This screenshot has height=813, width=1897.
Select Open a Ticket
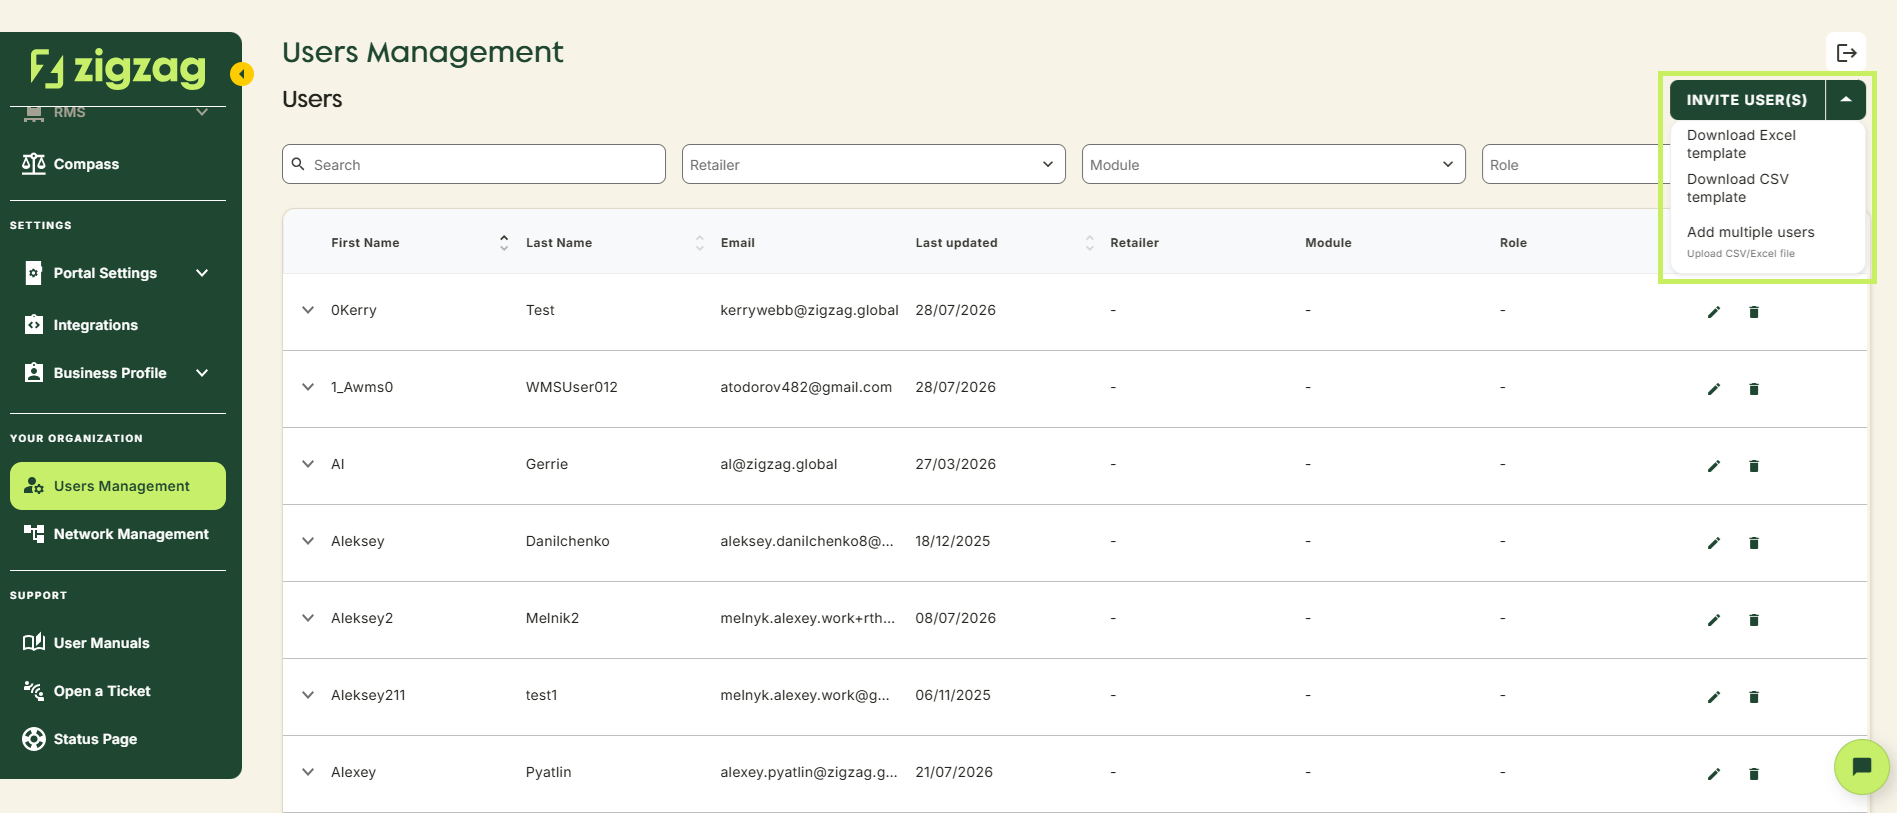pyautogui.click(x=118, y=691)
